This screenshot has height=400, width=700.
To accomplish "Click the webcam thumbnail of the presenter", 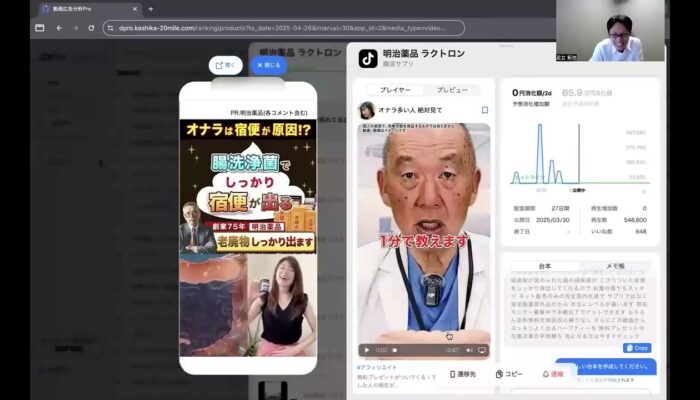I will click(x=610, y=30).
